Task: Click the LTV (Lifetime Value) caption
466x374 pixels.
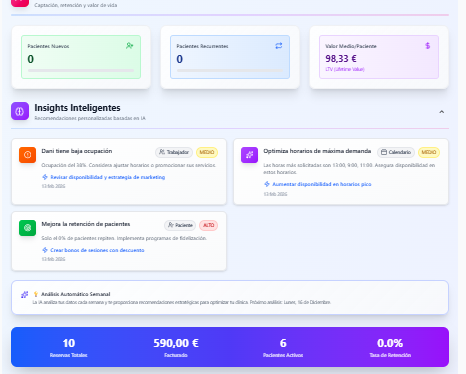Action: pyautogui.click(x=345, y=69)
